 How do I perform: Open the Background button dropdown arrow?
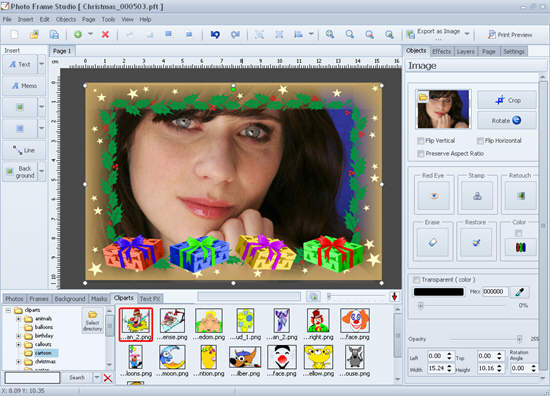click(41, 171)
